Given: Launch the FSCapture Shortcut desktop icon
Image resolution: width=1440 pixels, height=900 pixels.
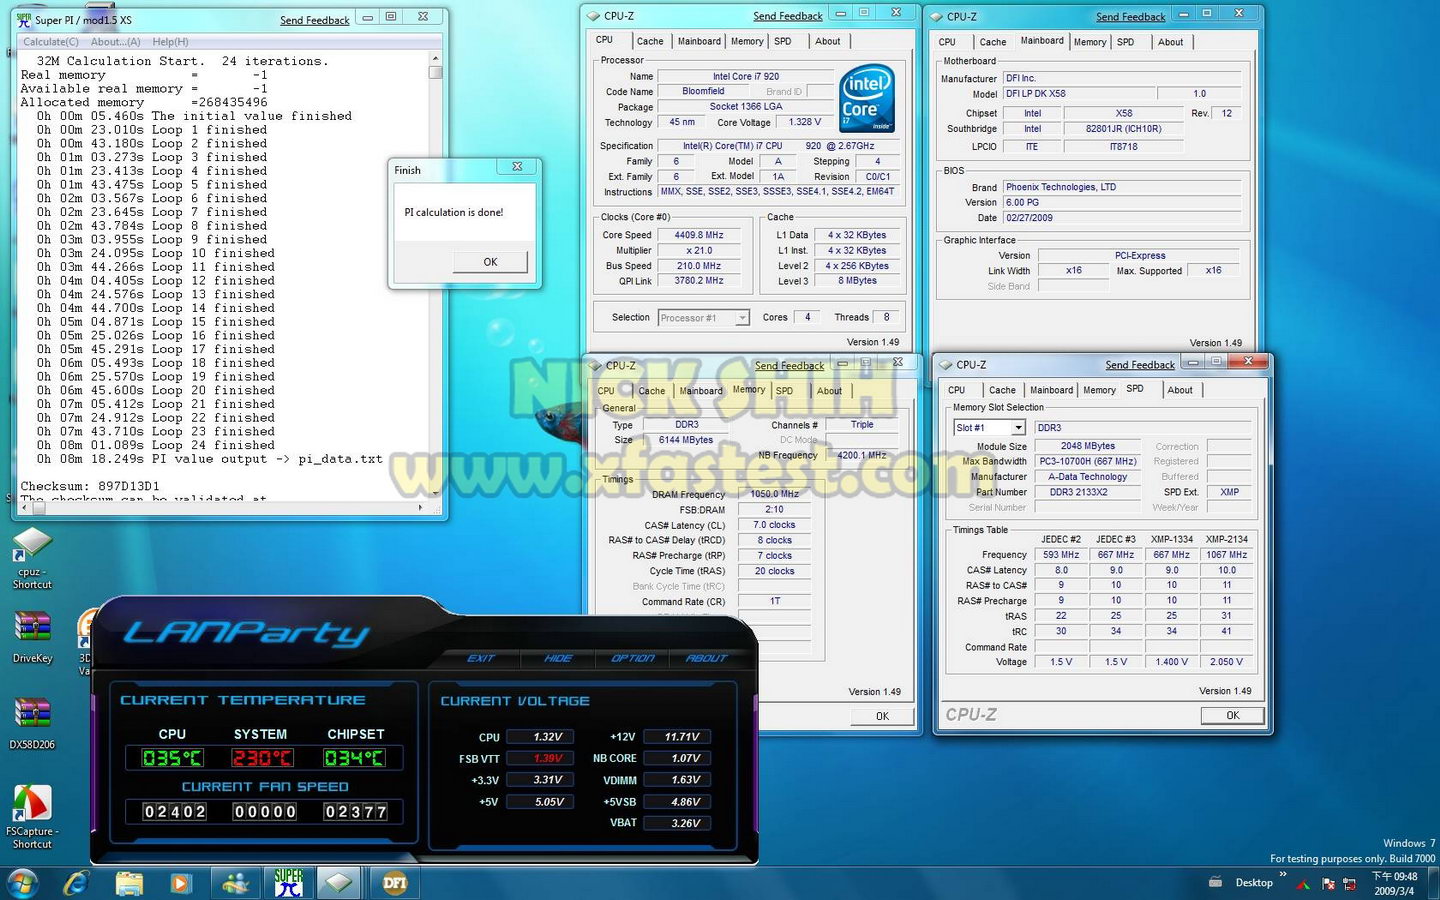Looking at the screenshot, I should click(x=32, y=803).
